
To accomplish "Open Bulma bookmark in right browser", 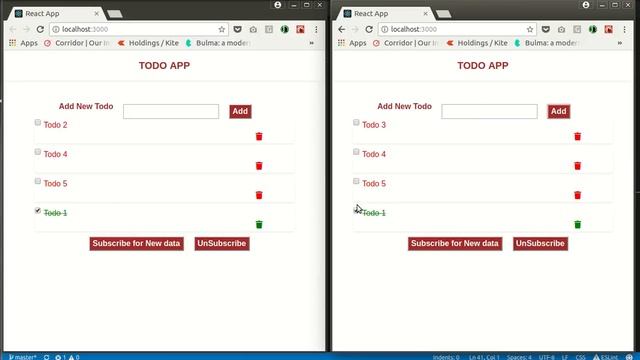I will (x=546, y=43).
